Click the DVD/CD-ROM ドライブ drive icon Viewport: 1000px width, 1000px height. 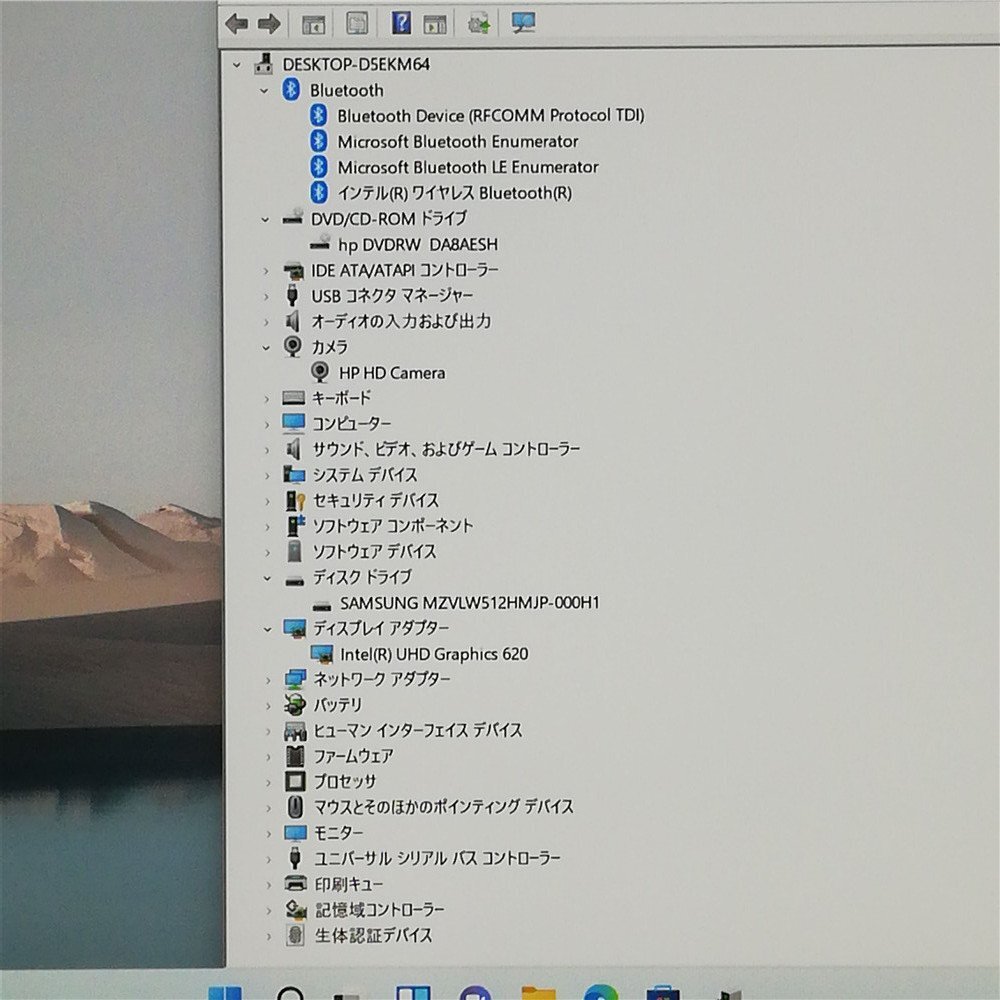coord(293,219)
